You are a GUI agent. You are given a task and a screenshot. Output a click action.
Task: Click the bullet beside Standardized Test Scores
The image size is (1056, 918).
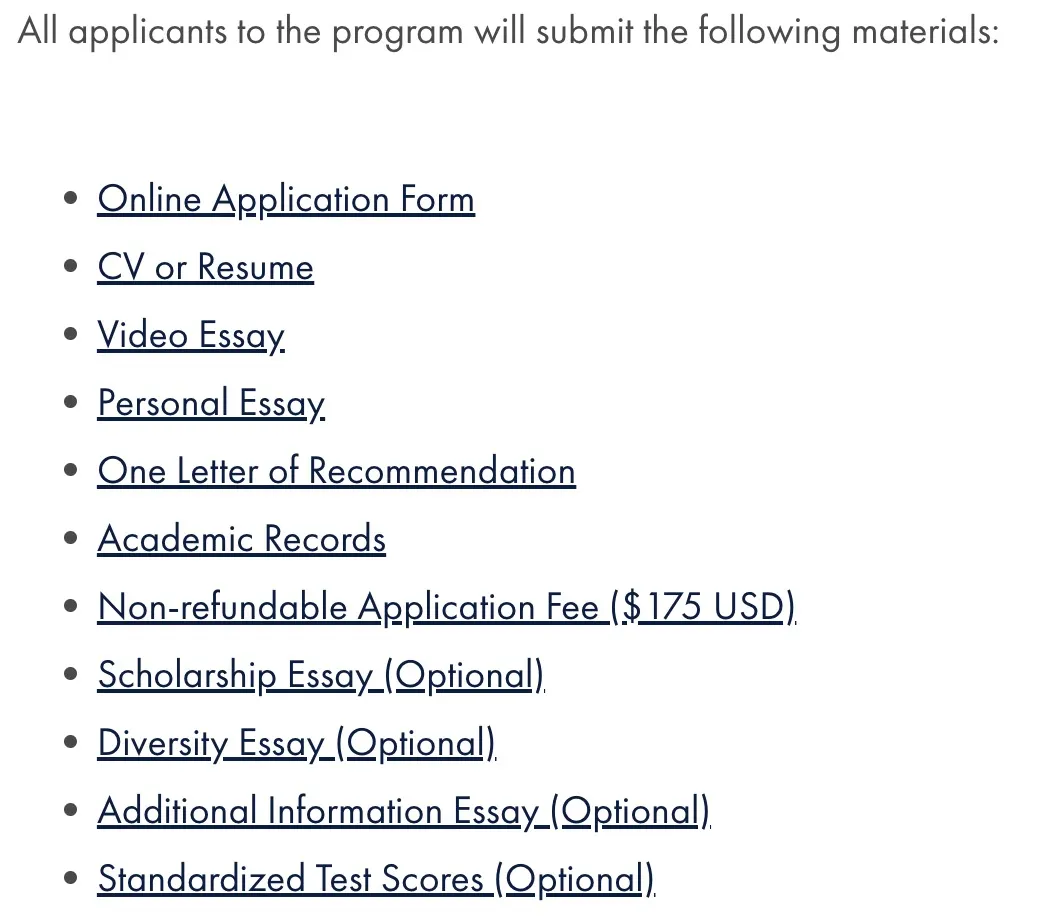tap(70, 879)
